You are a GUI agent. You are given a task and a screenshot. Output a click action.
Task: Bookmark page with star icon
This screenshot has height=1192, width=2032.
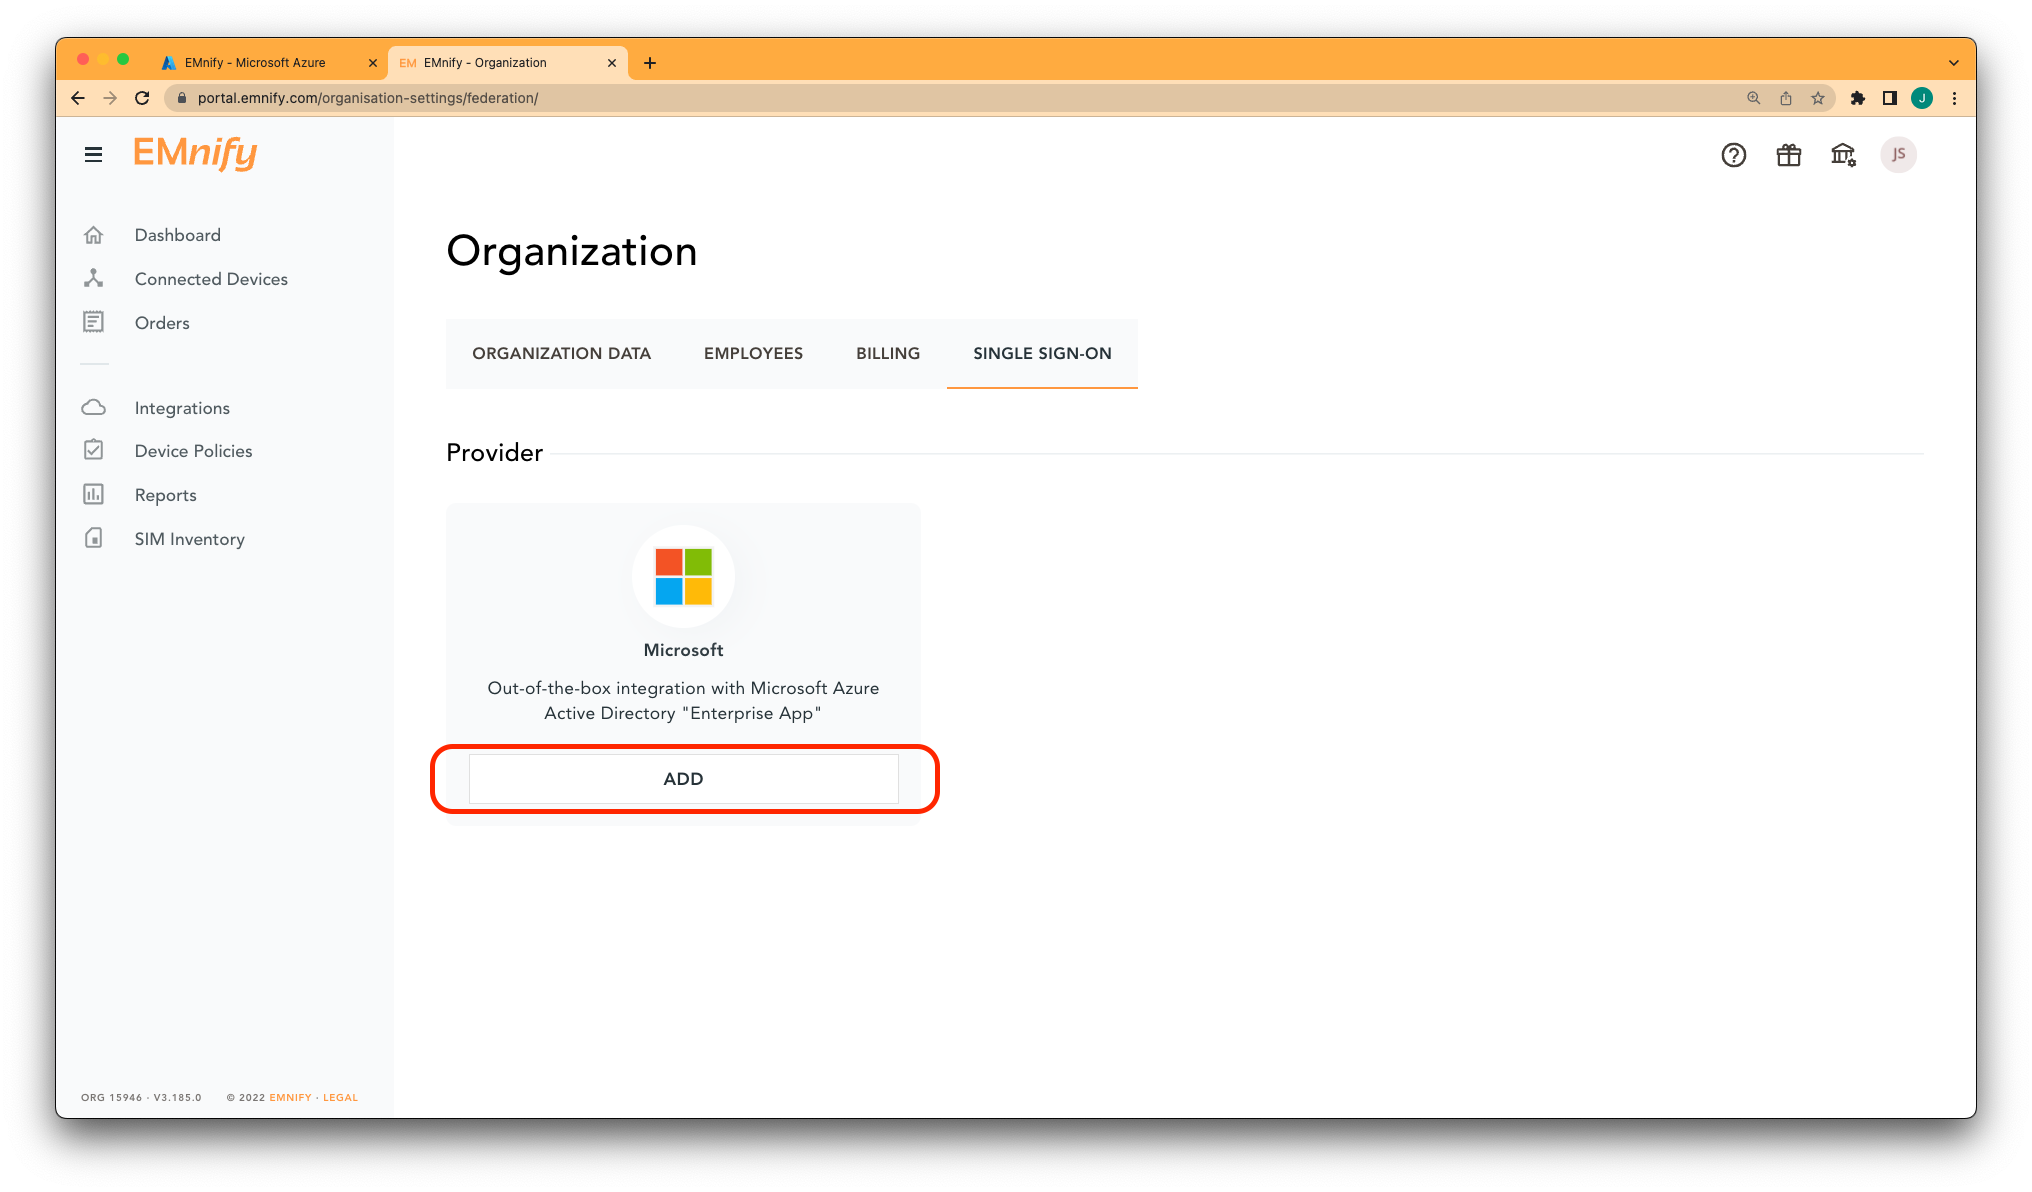click(1817, 98)
